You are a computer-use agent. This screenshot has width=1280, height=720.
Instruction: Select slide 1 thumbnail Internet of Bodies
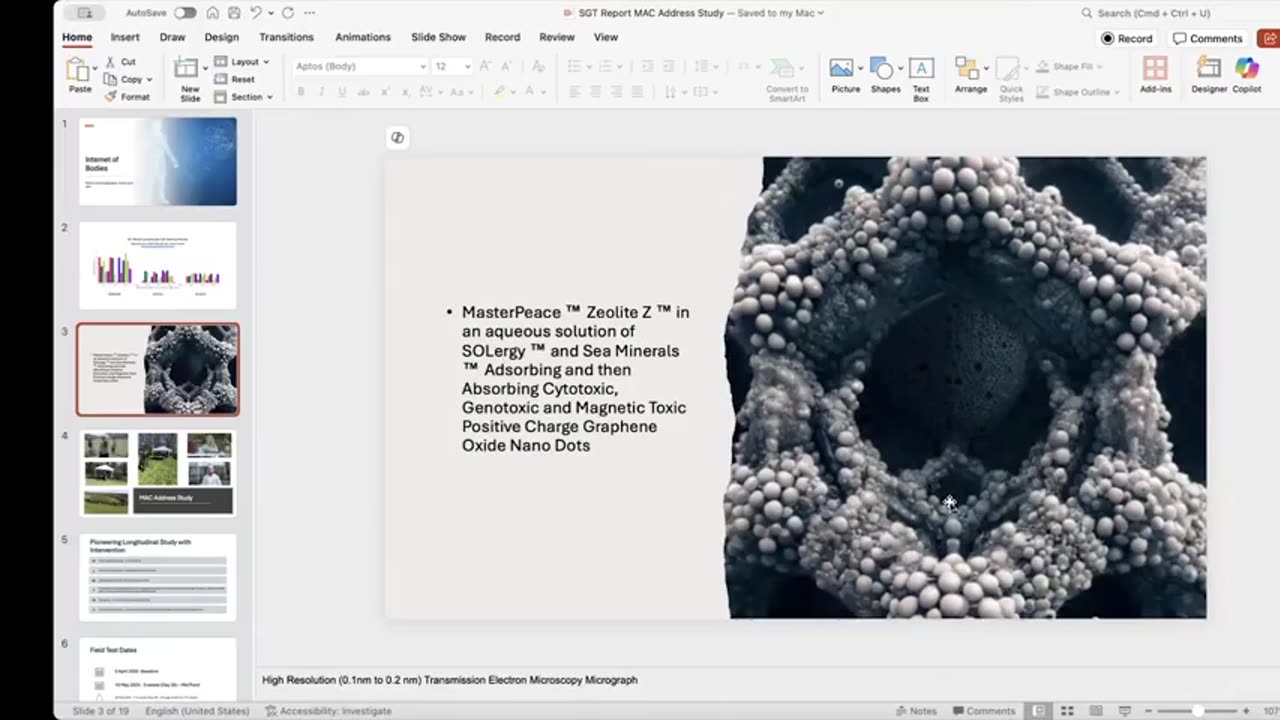[x=158, y=161]
